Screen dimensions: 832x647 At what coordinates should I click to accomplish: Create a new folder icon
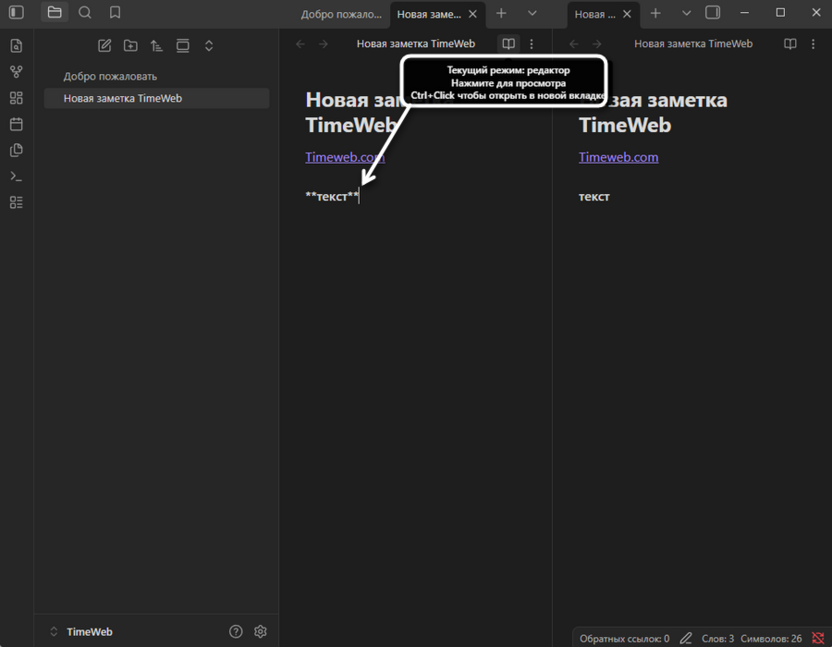click(131, 46)
